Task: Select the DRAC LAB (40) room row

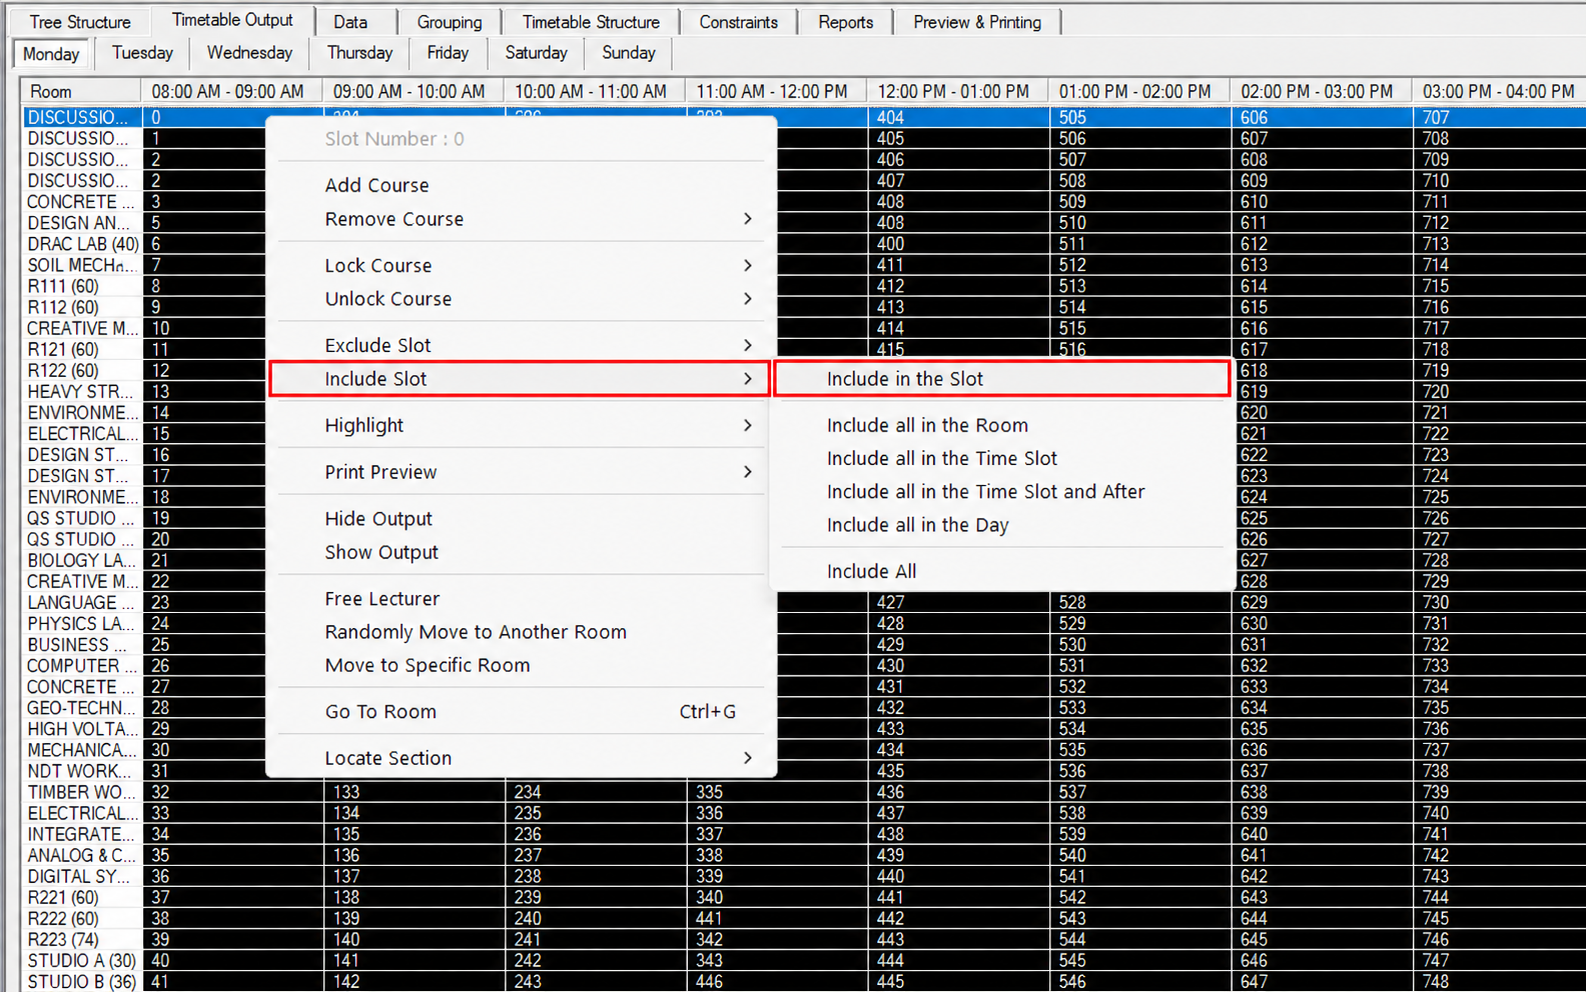Action: click(82, 244)
